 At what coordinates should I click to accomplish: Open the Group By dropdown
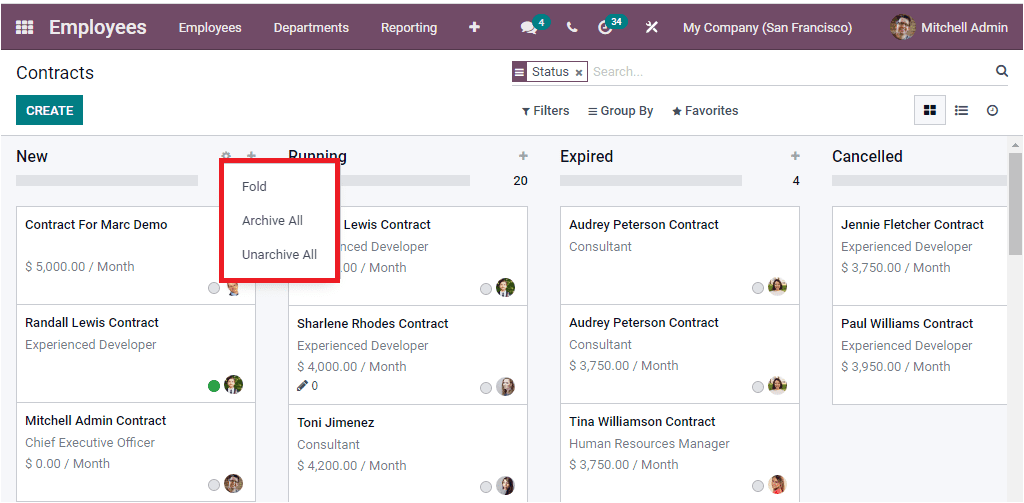[x=620, y=111]
